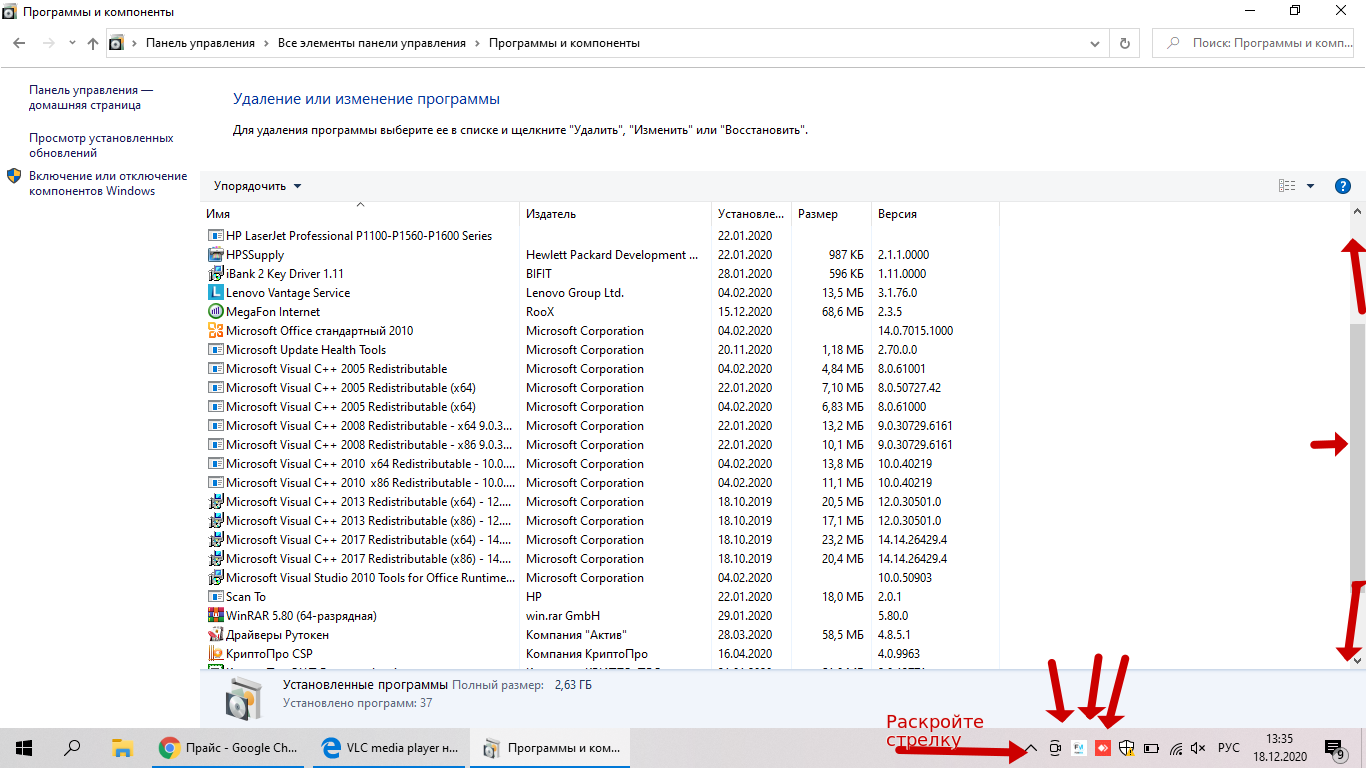Click the scrollbar down arrow of the list
This screenshot has height=768, width=1366.
[1357, 660]
